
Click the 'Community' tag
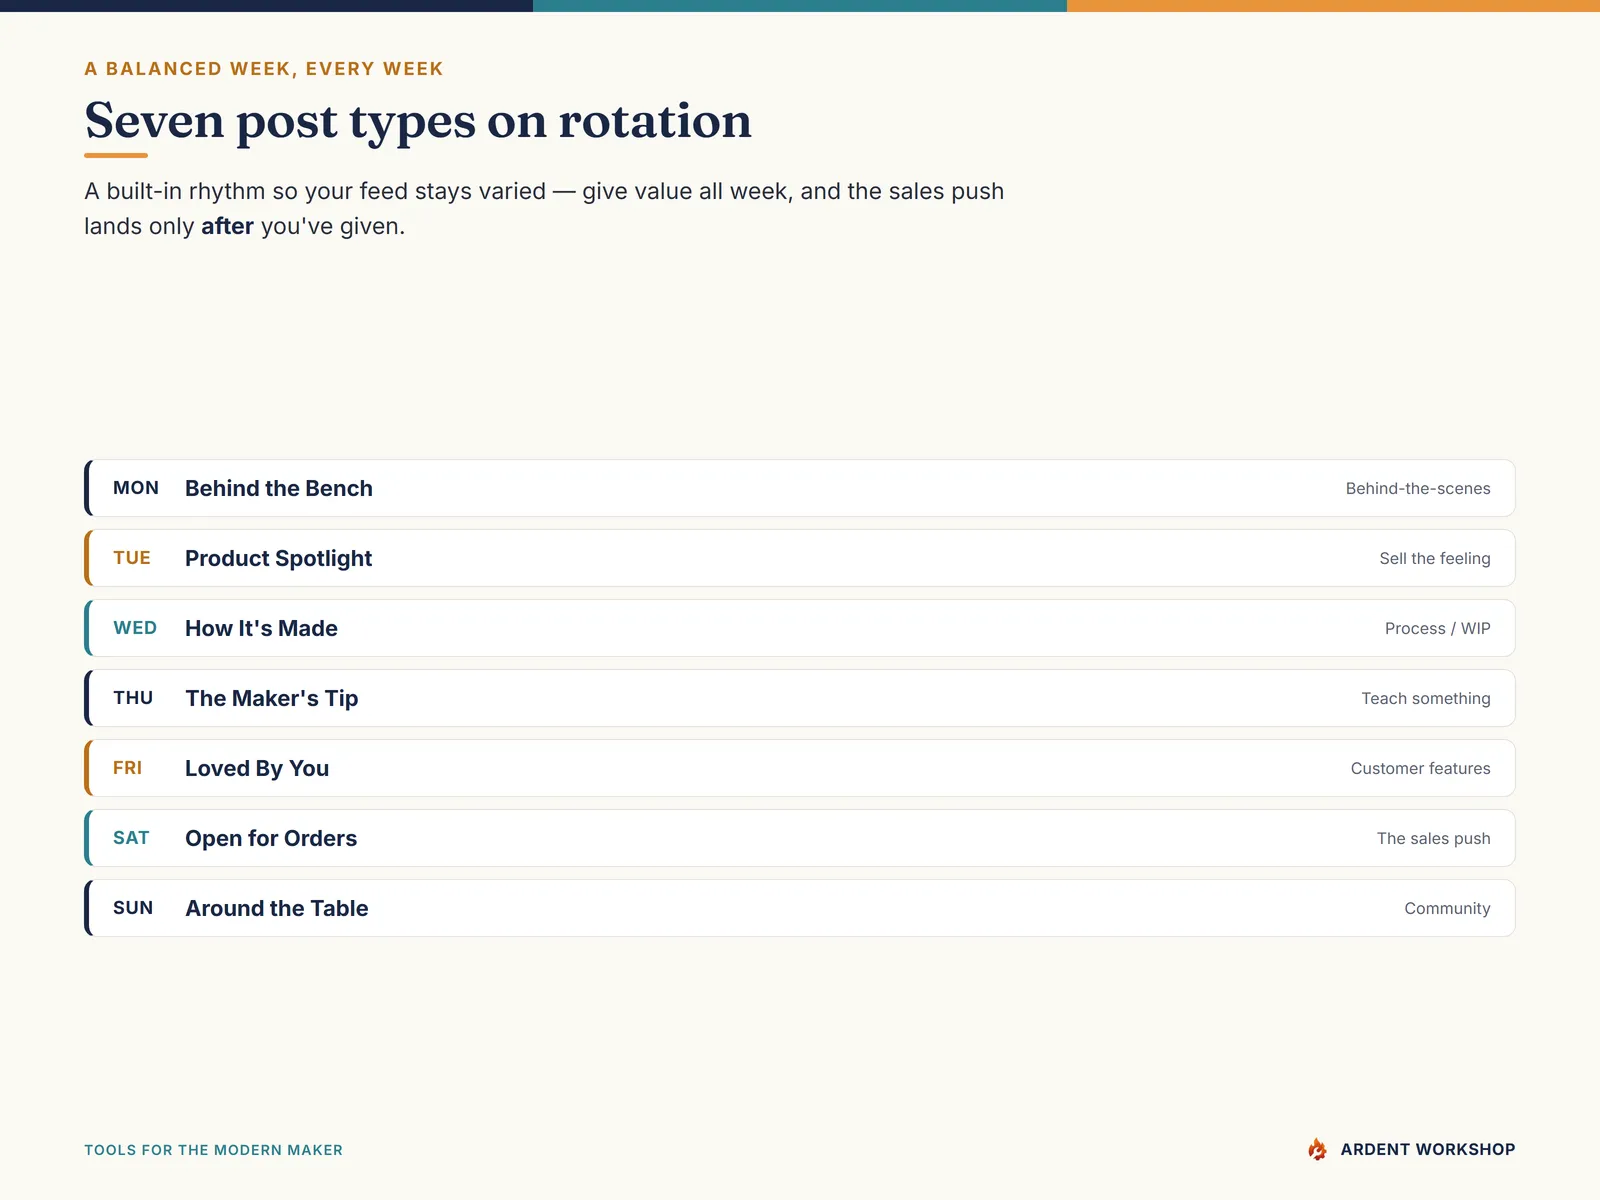(1447, 908)
